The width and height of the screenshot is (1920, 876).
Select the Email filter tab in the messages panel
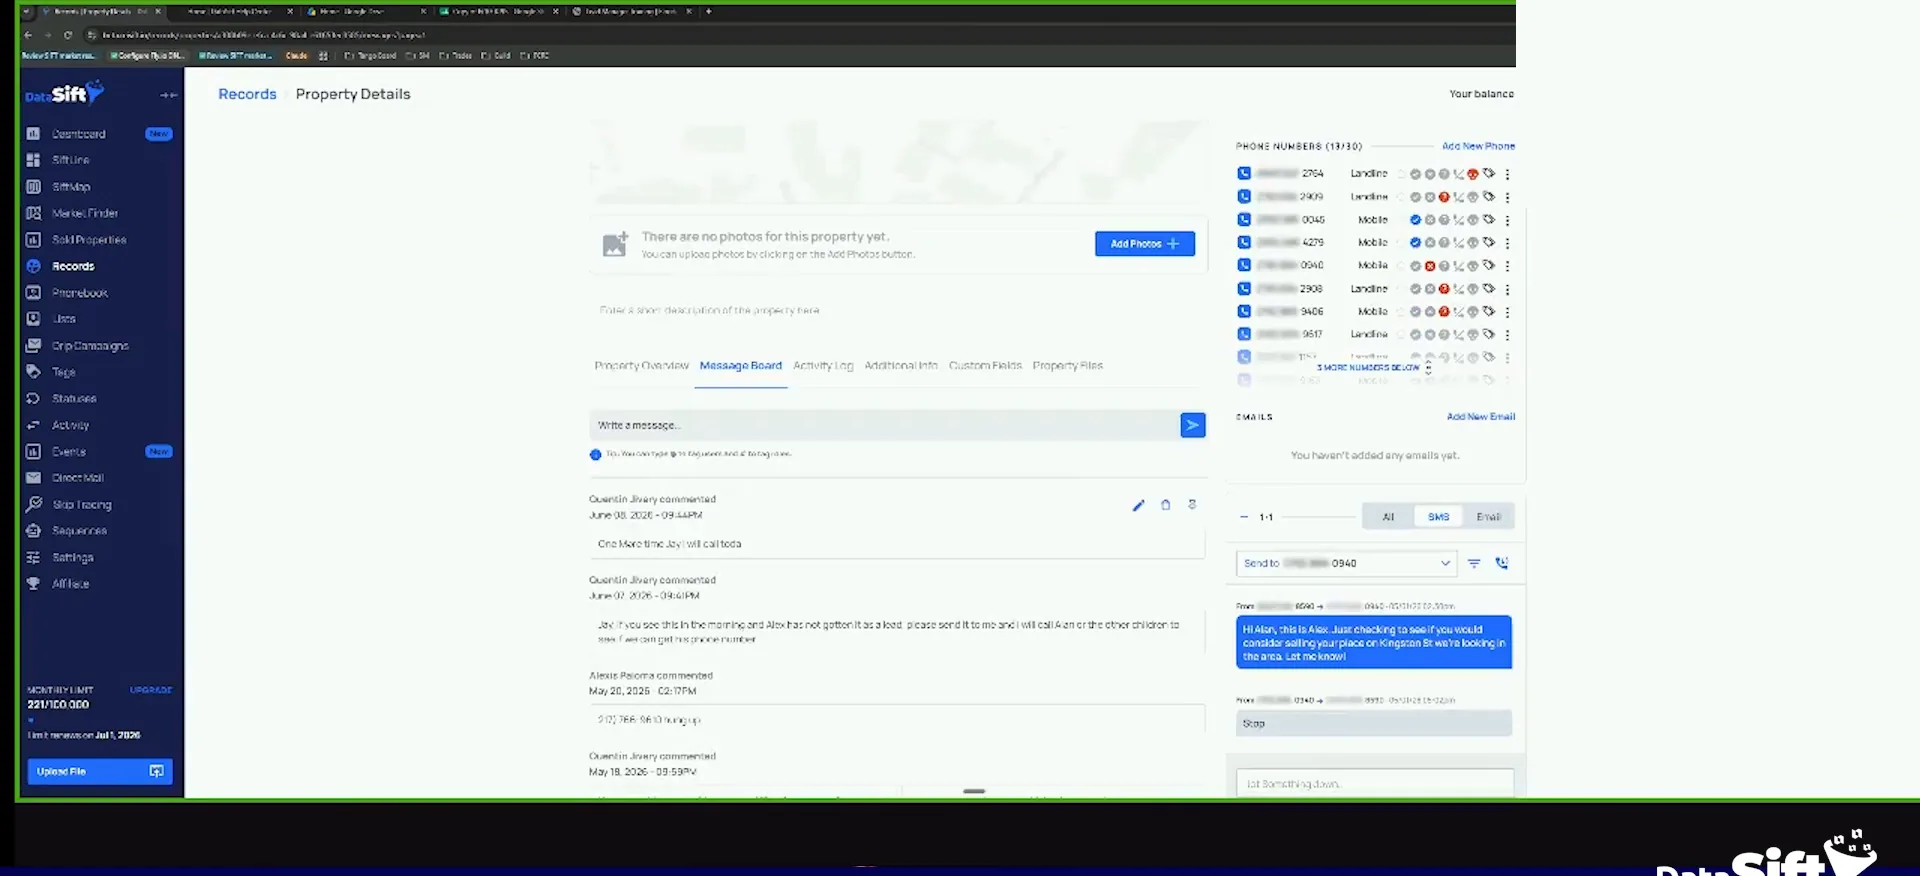click(x=1488, y=517)
